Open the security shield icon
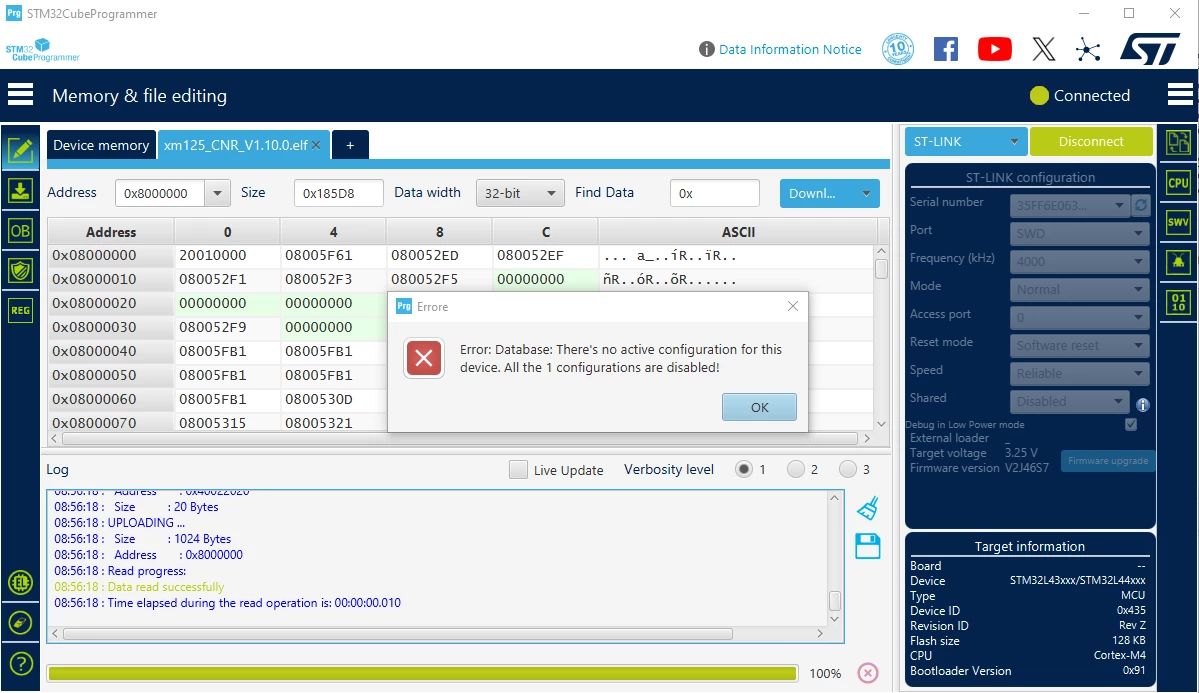Viewport: 1199px width, 693px height. pyautogui.click(x=21, y=270)
